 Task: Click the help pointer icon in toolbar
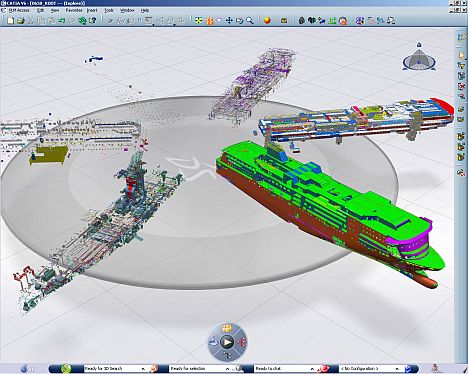click(92, 21)
